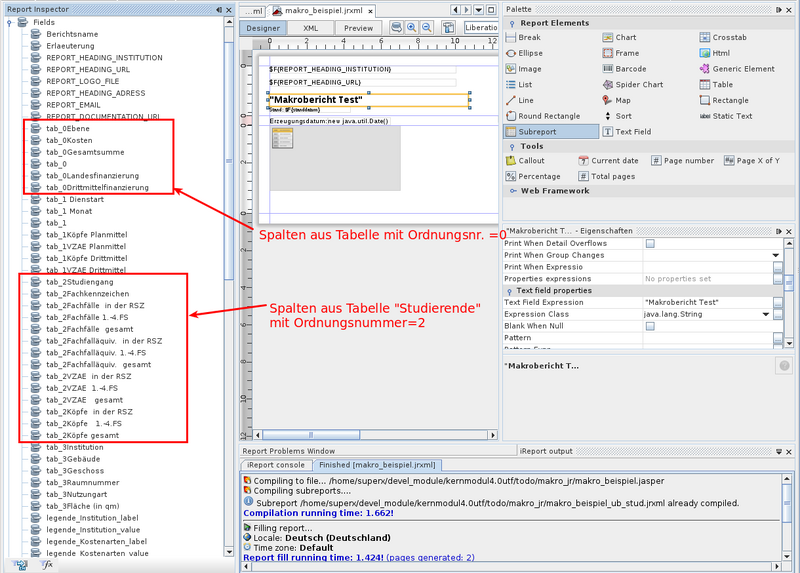
Task: Insert the Page number tool
Action: point(683,161)
